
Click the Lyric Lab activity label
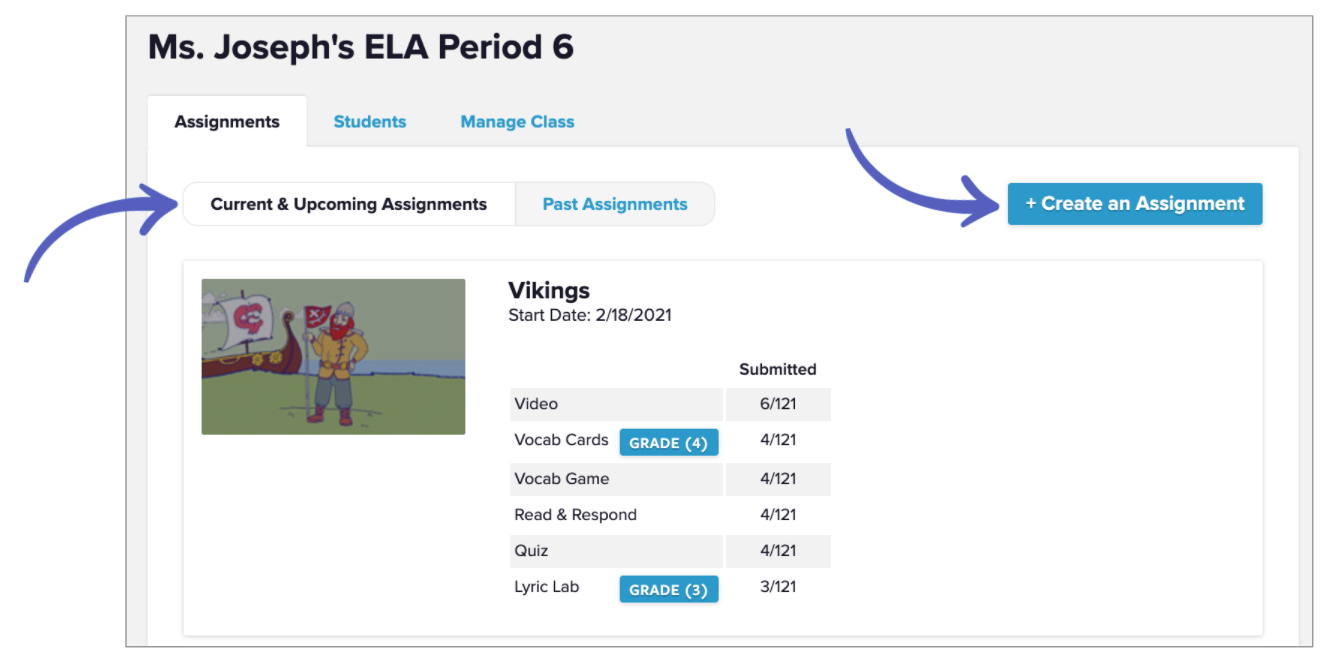(x=546, y=587)
